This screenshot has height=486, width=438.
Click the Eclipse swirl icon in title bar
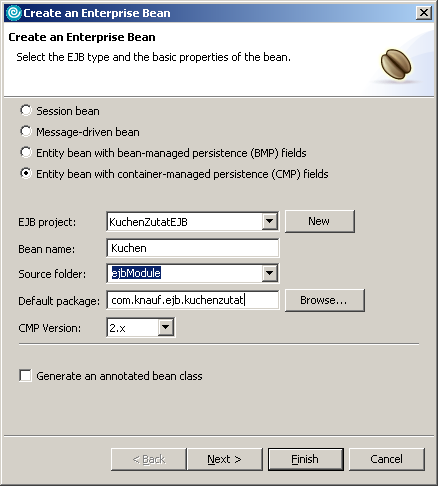click(x=14, y=13)
